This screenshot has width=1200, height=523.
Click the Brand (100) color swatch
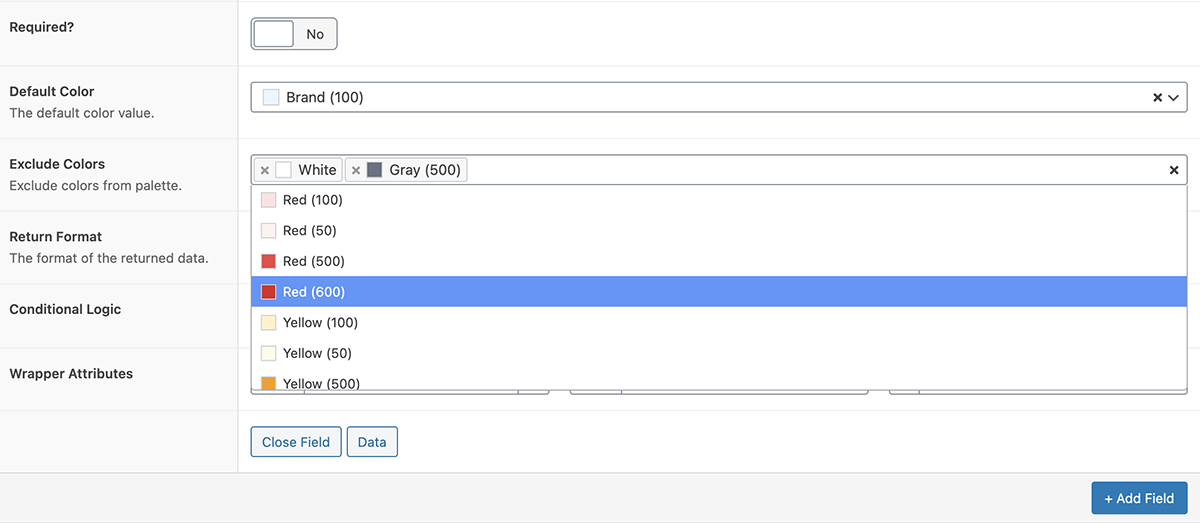(271, 98)
